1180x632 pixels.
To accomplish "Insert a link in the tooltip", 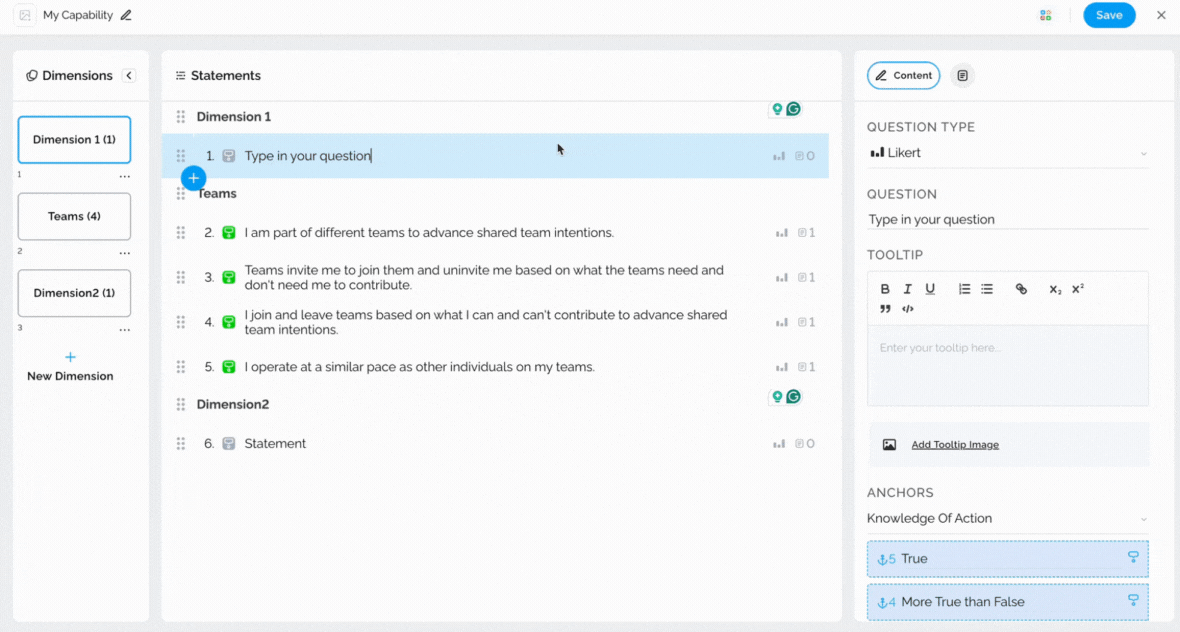I will coord(1021,289).
